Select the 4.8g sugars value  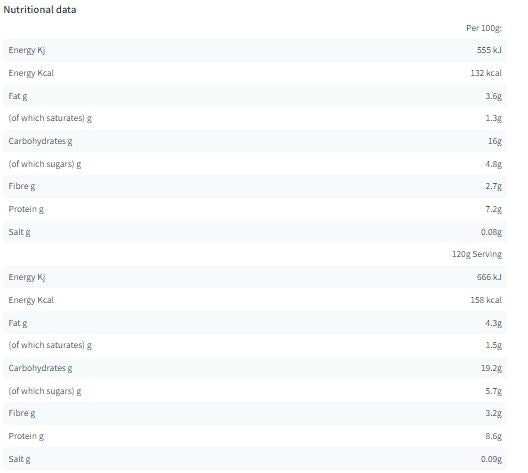(x=494, y=164)
